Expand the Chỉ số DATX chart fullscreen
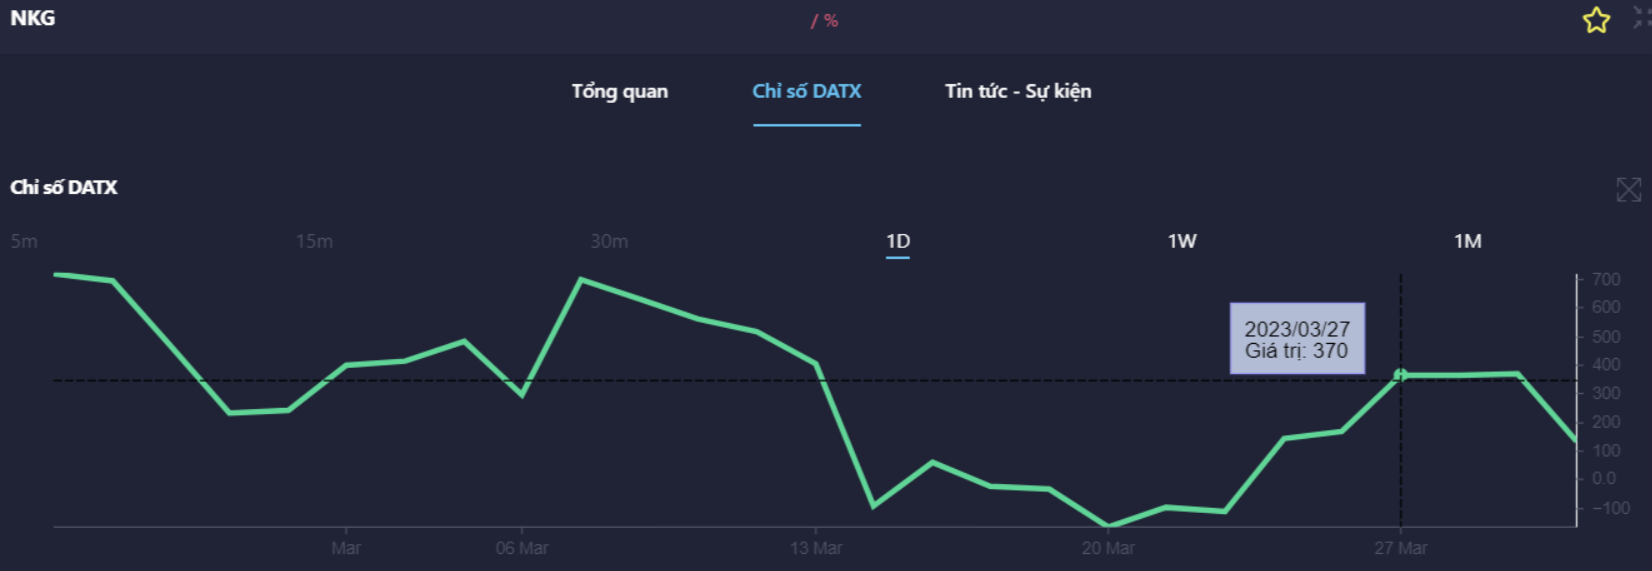The image size is (1652, 571). [1628, 189]
